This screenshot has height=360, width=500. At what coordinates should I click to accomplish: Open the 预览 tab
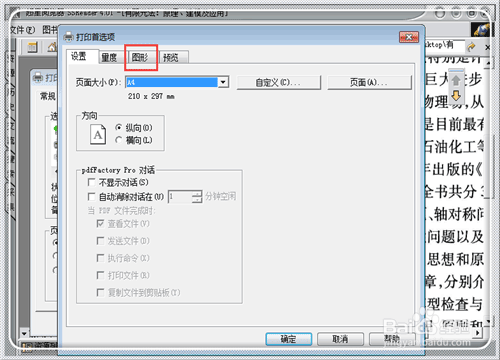pyautogui.click(x=173, y=57)
